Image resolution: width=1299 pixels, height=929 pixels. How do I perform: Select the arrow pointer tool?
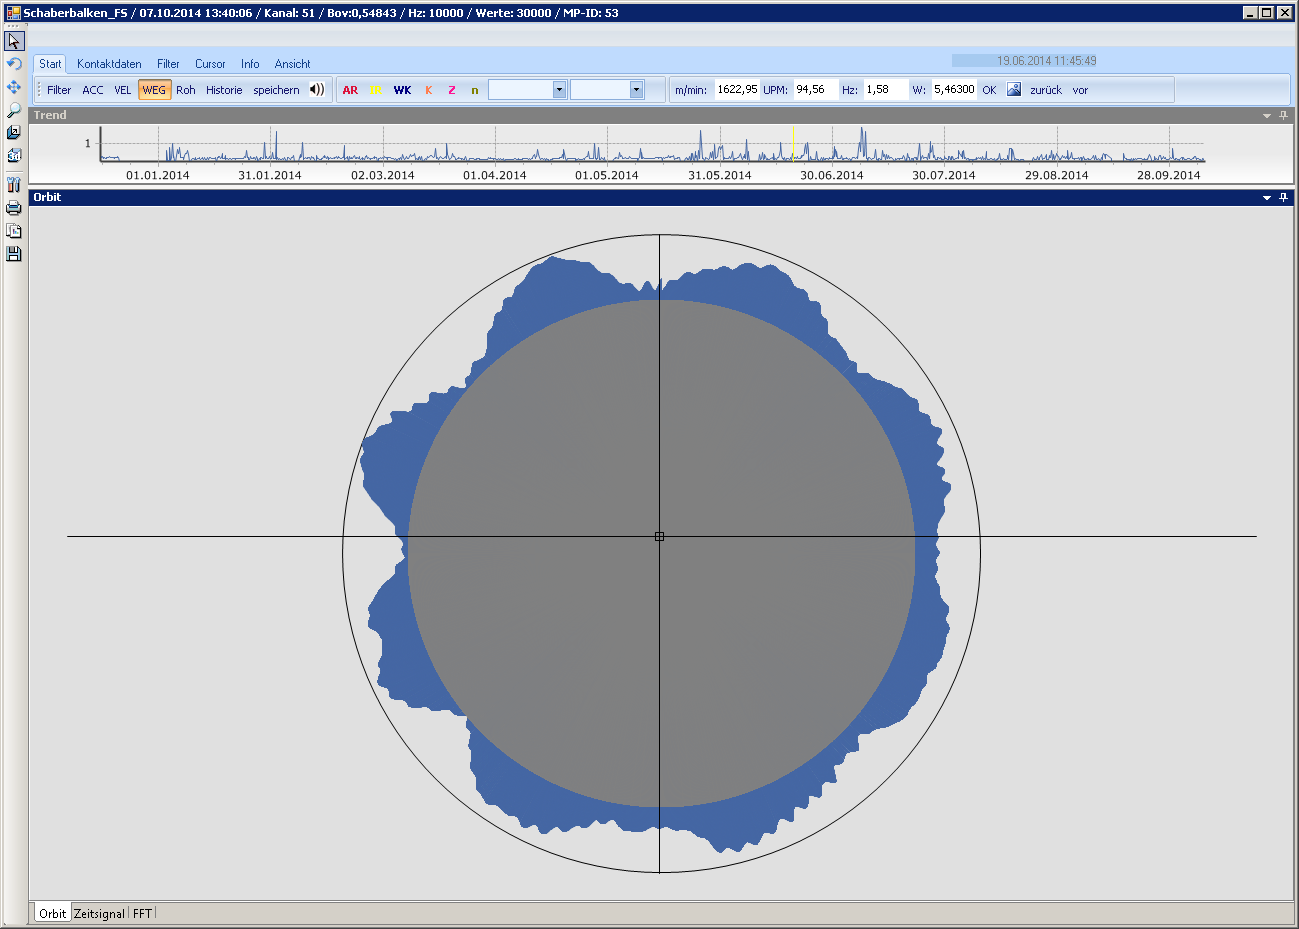pos(14,41)
